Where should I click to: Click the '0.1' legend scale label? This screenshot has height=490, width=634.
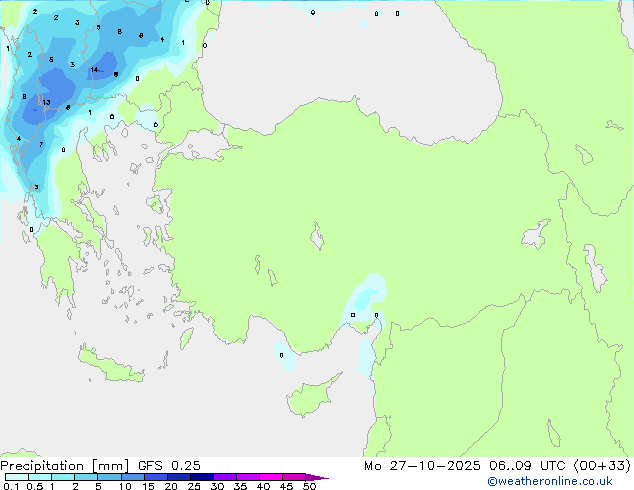coord(11,486)
